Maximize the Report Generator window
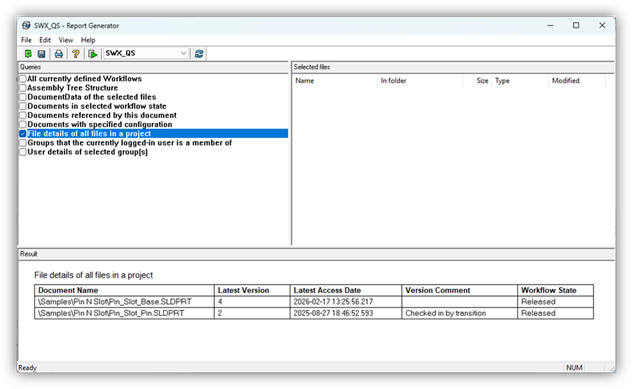The width and height of the screenshot is (632, 389). [576, 25]
